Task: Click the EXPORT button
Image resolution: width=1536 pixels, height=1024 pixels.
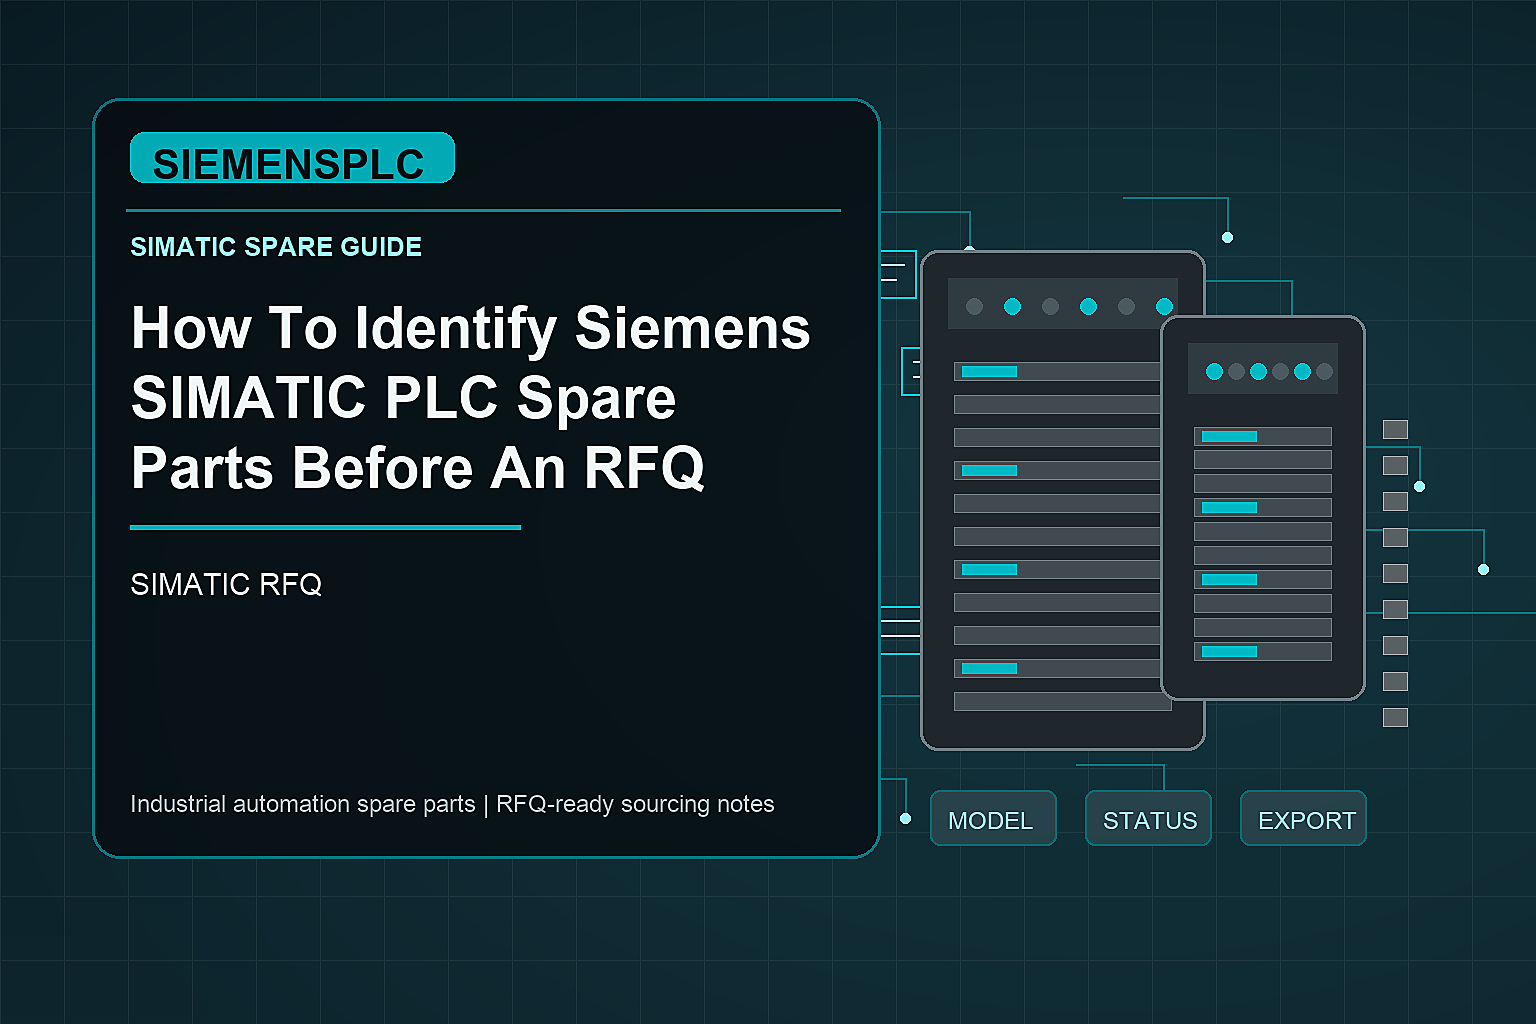Action: pos(1303,818)
